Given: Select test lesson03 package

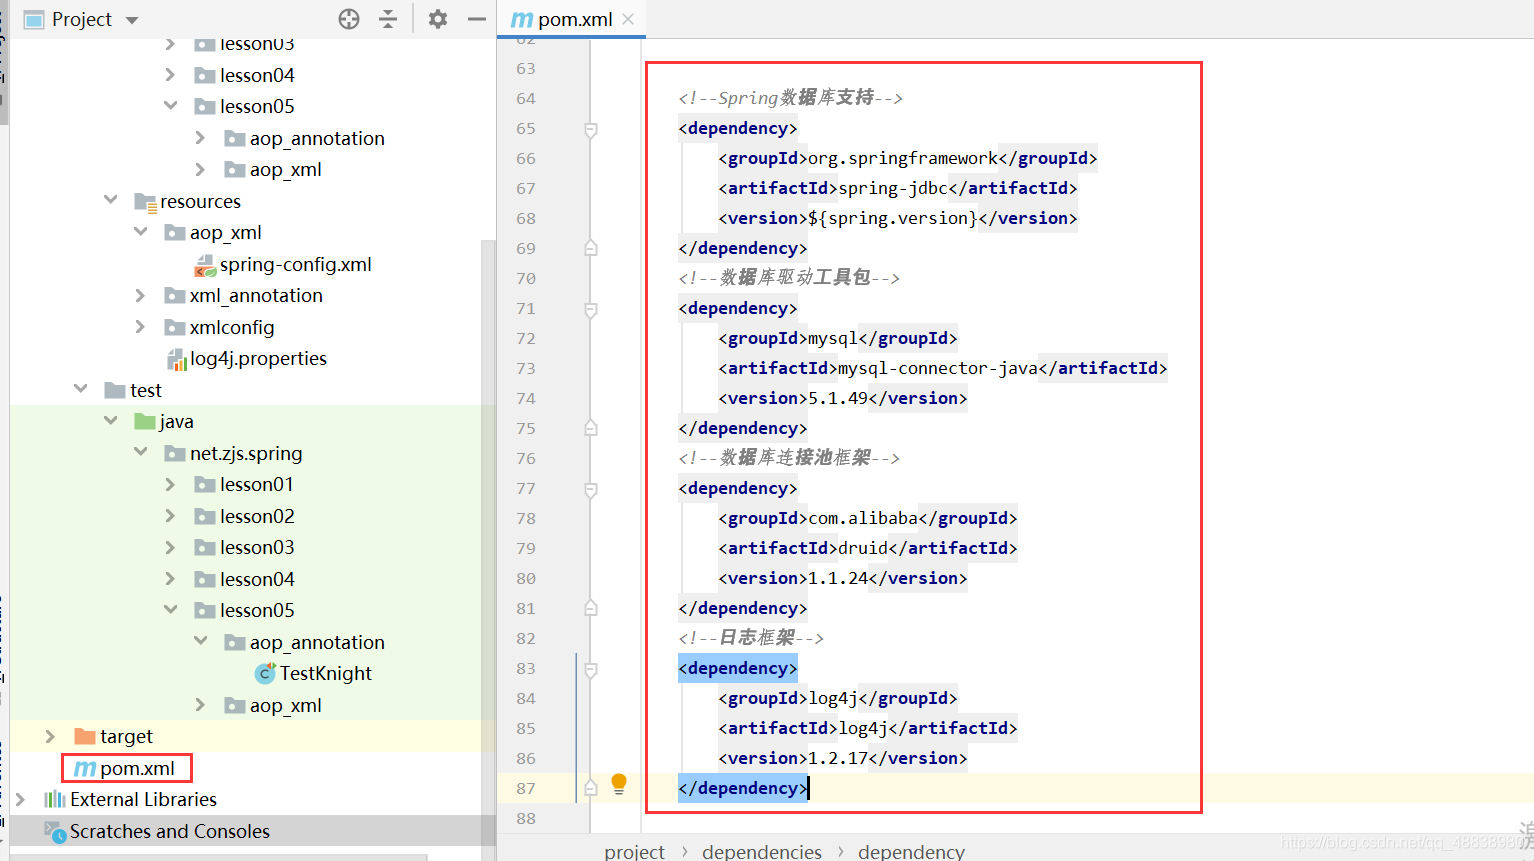Looking at the screenshot, I should 257,547.
